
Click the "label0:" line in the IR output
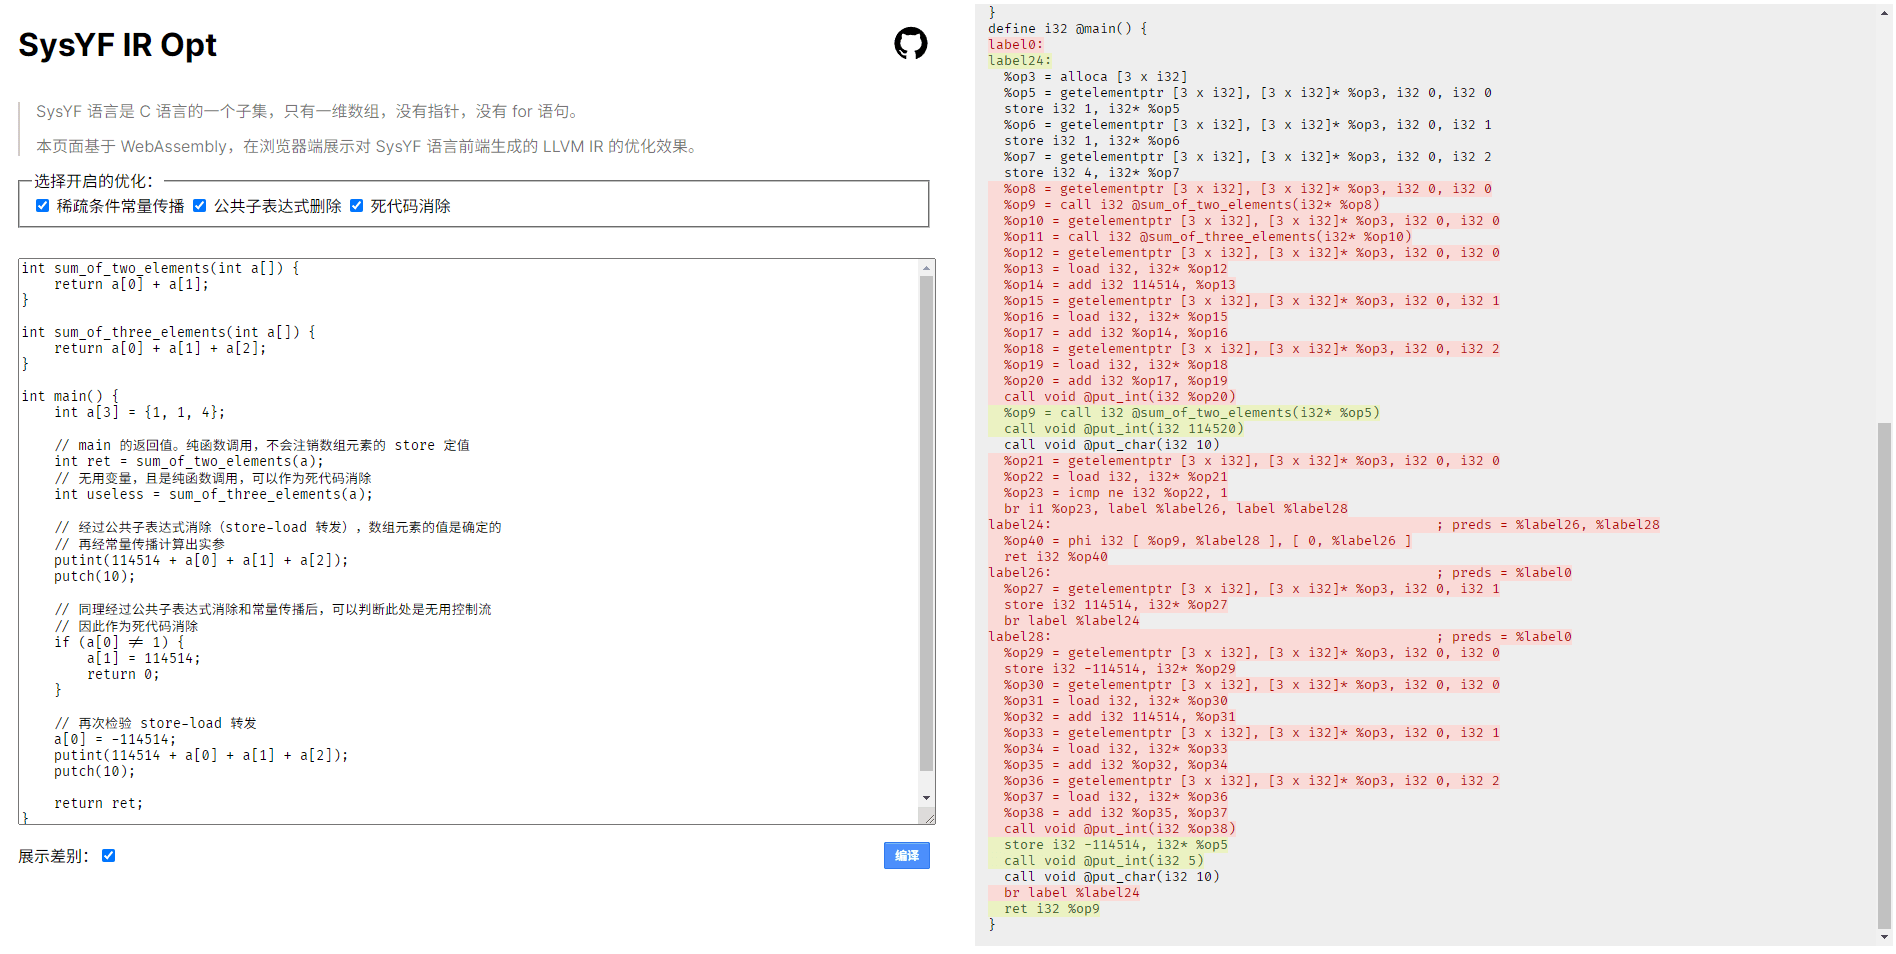pos(1015,45)
